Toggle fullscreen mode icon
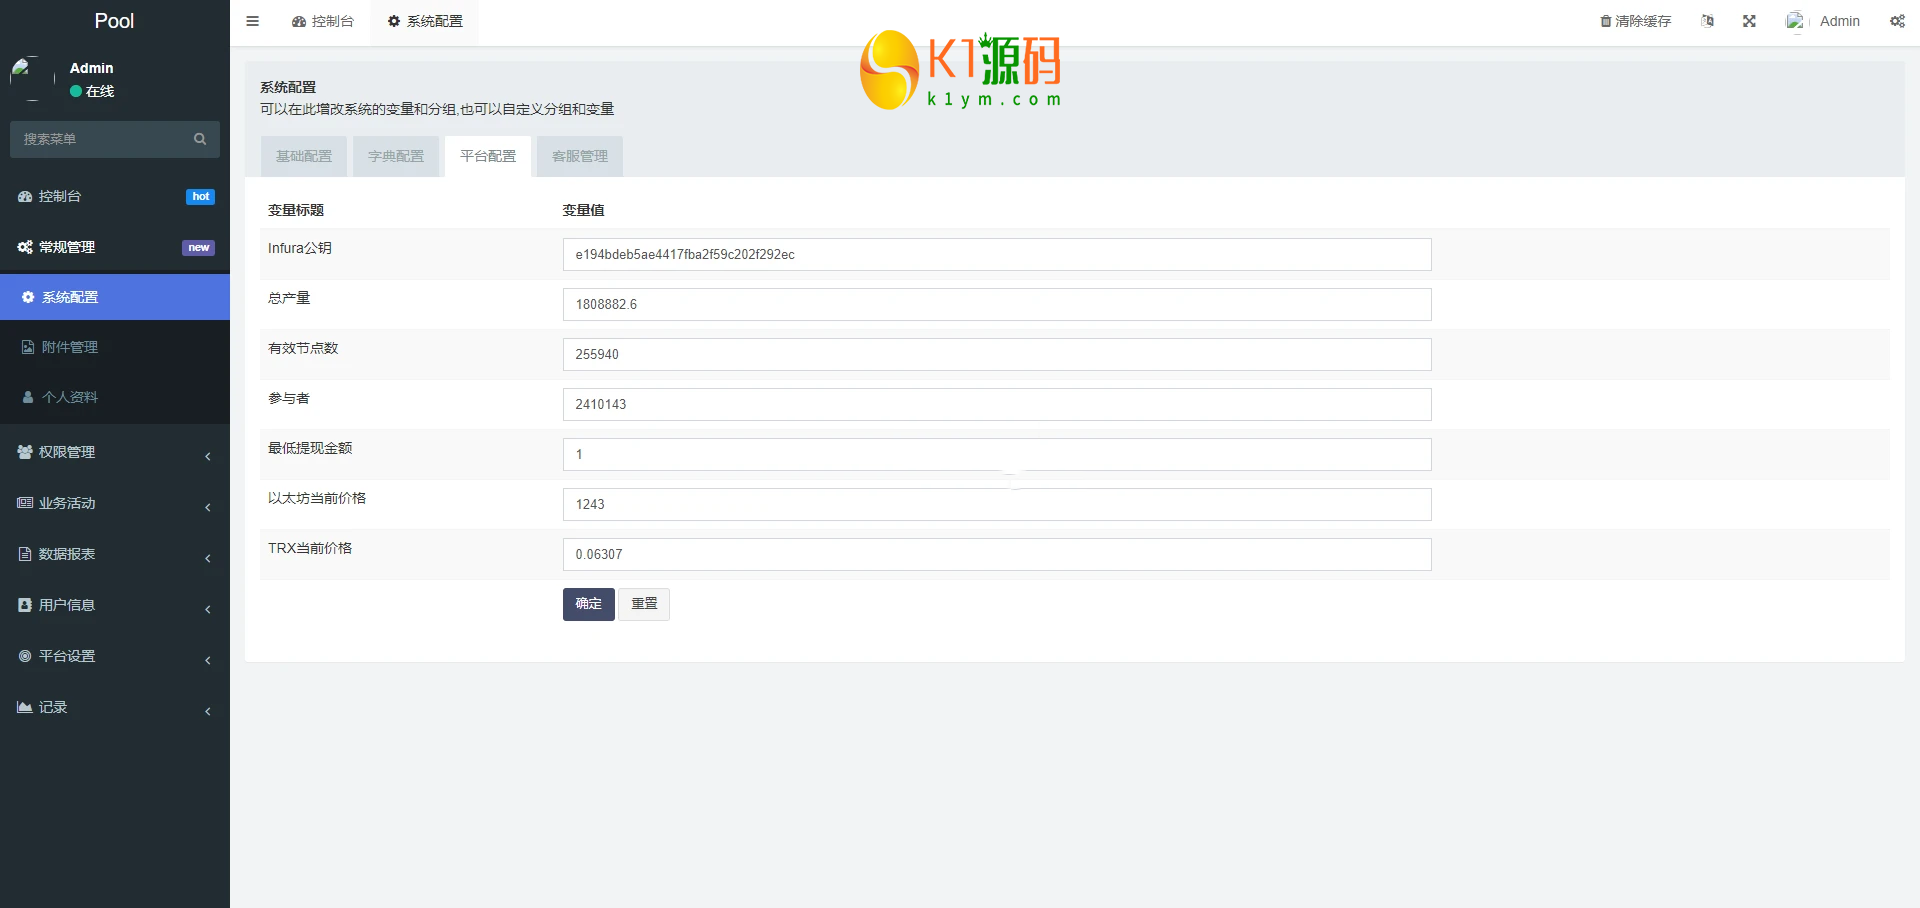 1749,21
